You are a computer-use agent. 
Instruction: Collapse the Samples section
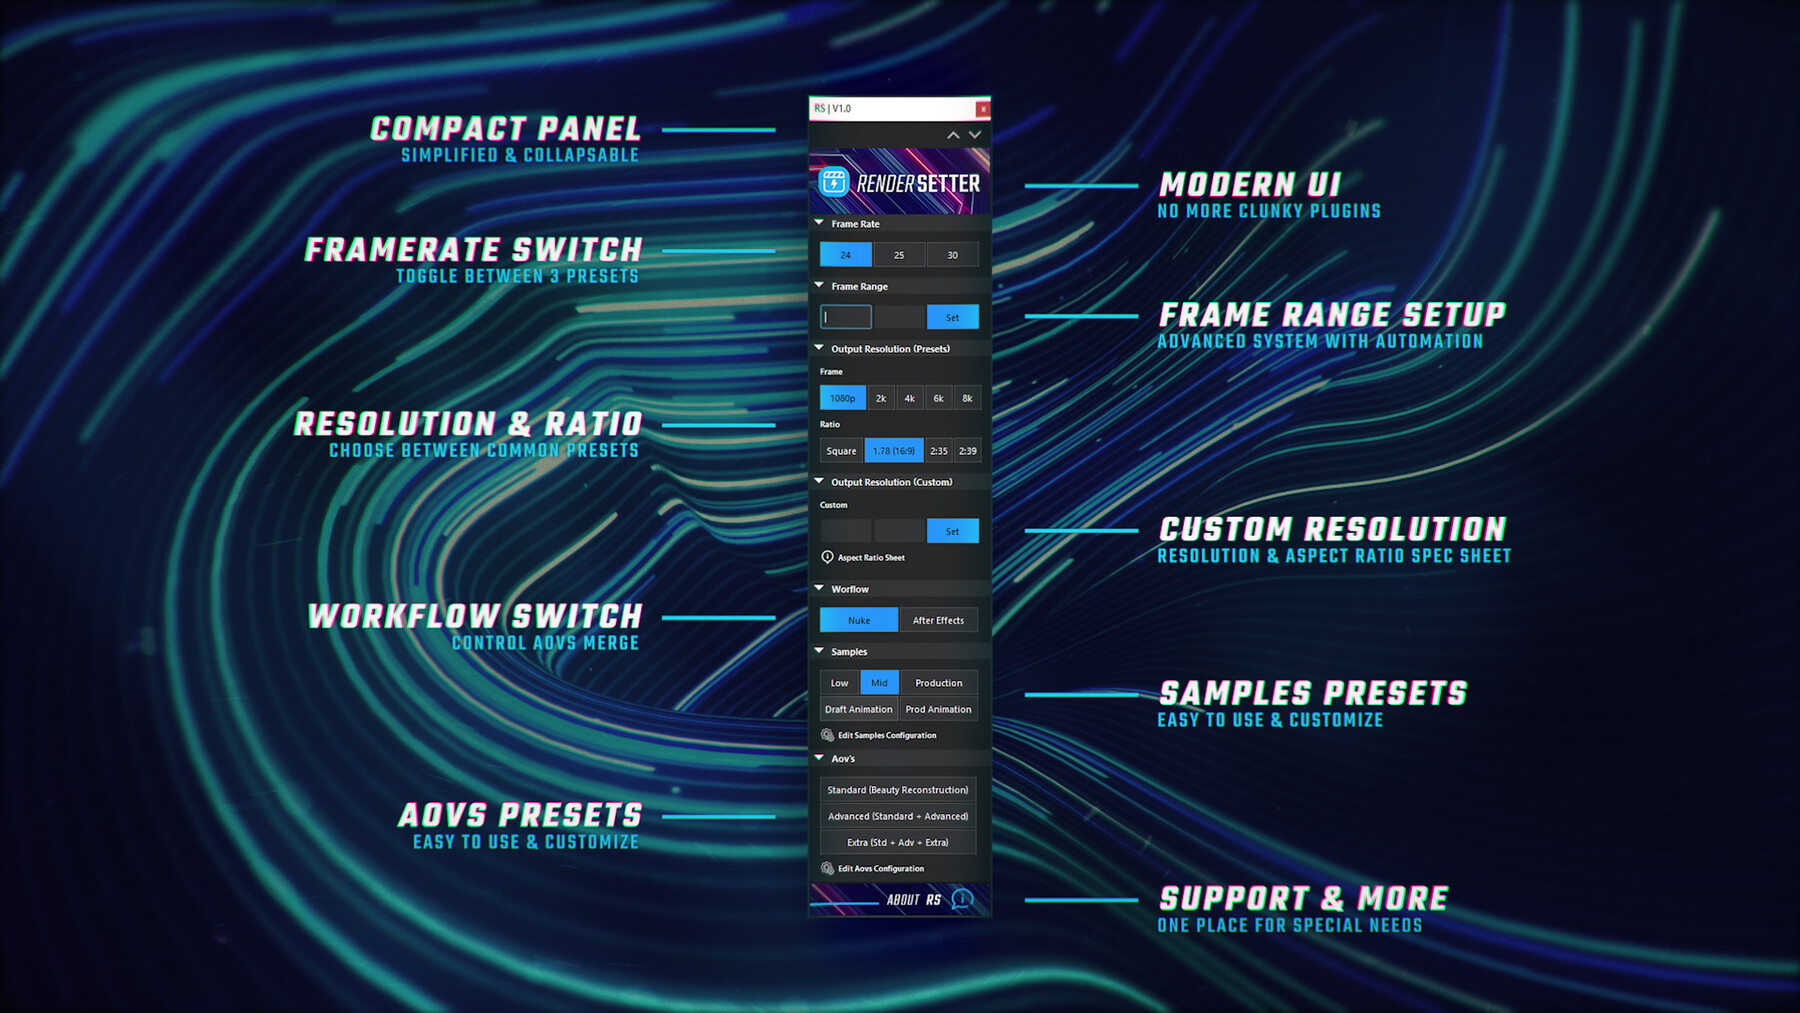coord(819,651)
